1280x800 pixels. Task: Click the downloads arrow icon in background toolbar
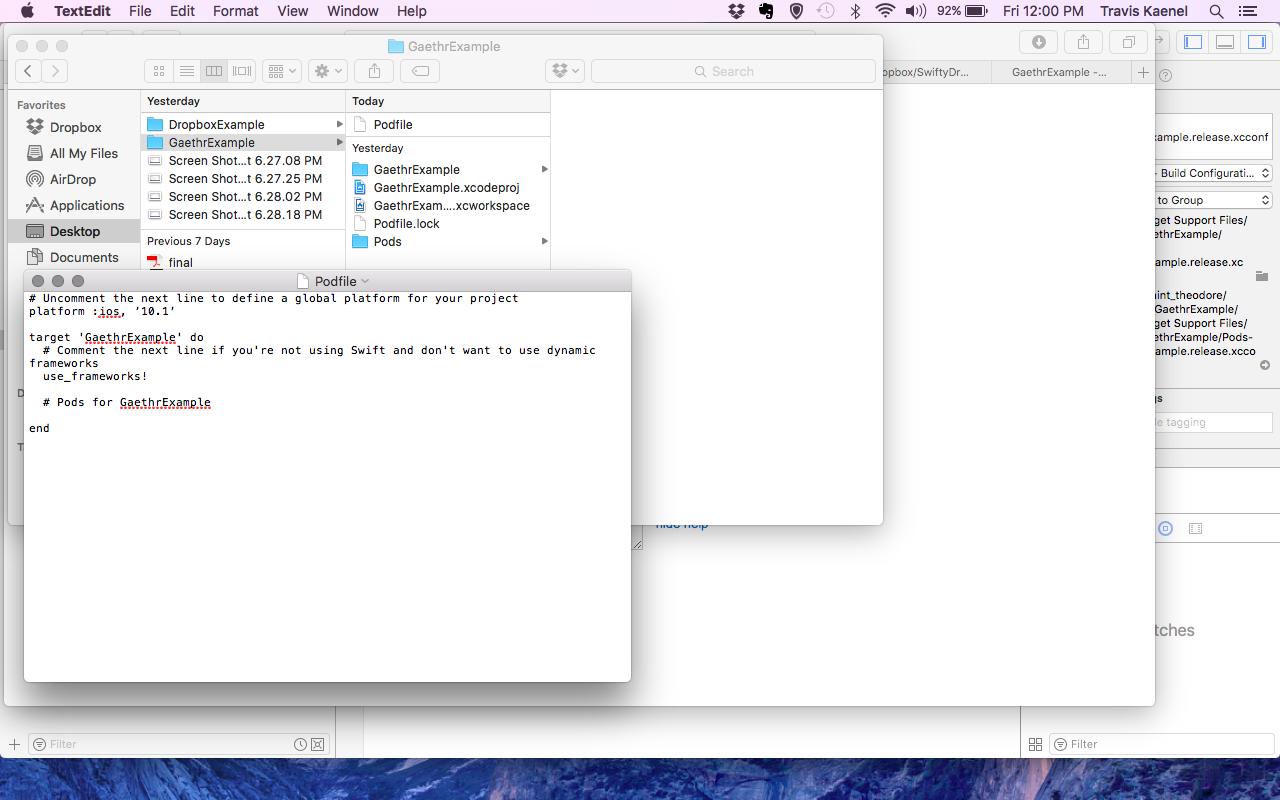tap(1039, 42)
